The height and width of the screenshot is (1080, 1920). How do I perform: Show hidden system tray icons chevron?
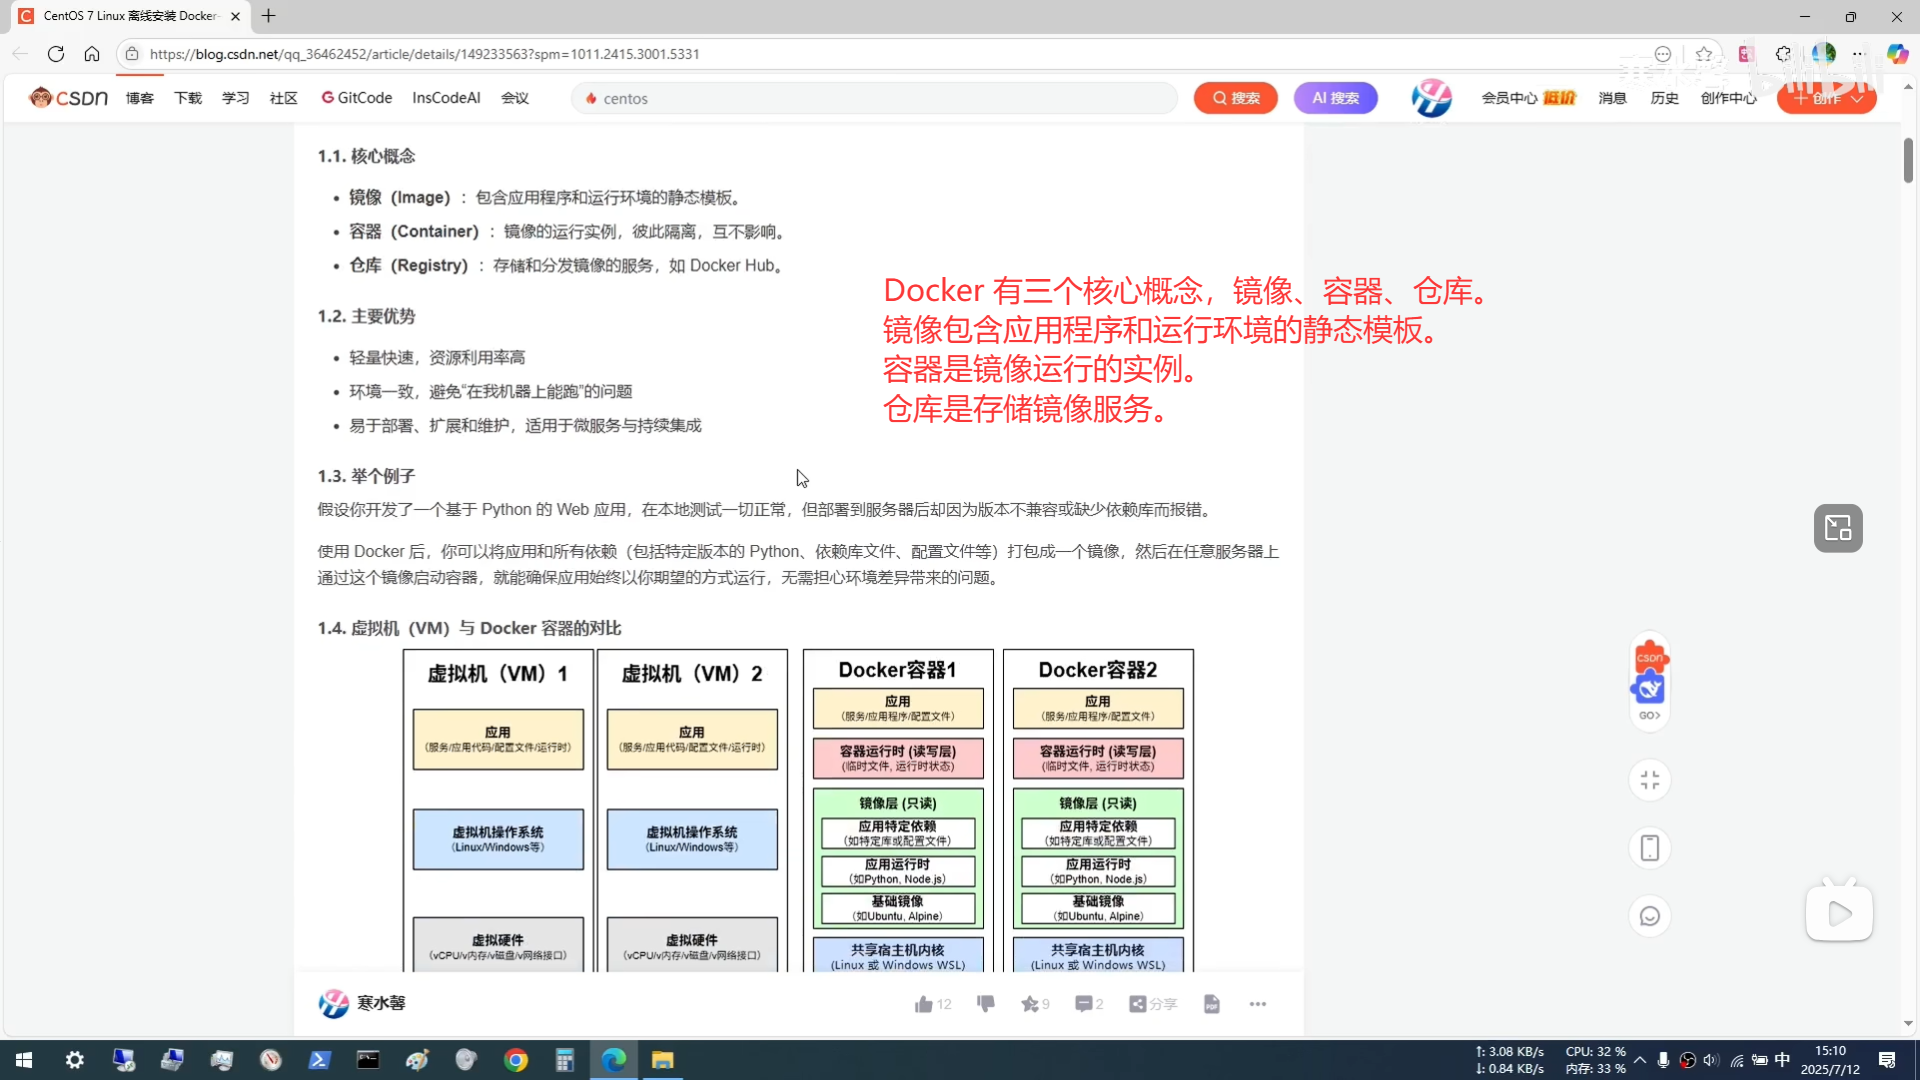click(x=1639, y=1060)
